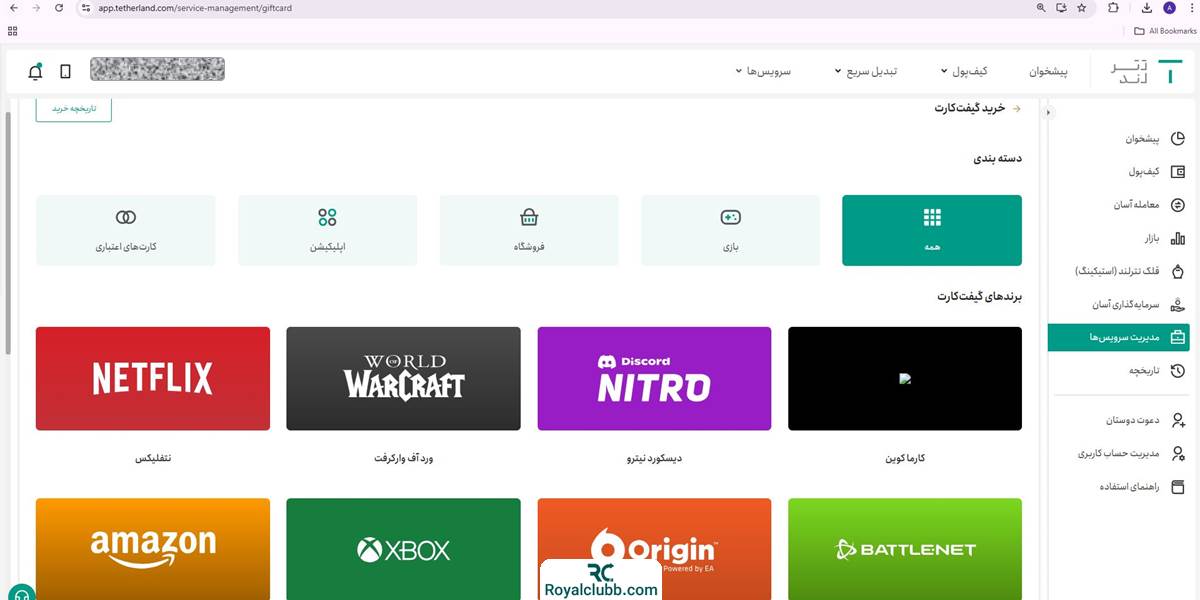1200x600 pixels.
Task: Open the کارما کوین gift card
Action: [x=905, y=379]
